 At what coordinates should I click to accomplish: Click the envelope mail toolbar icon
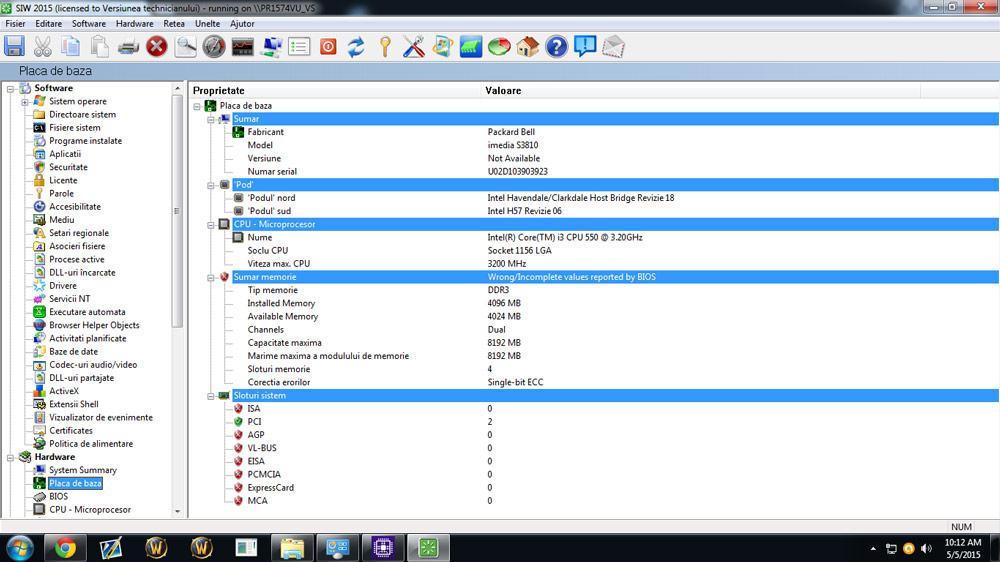tap(613, 47)
